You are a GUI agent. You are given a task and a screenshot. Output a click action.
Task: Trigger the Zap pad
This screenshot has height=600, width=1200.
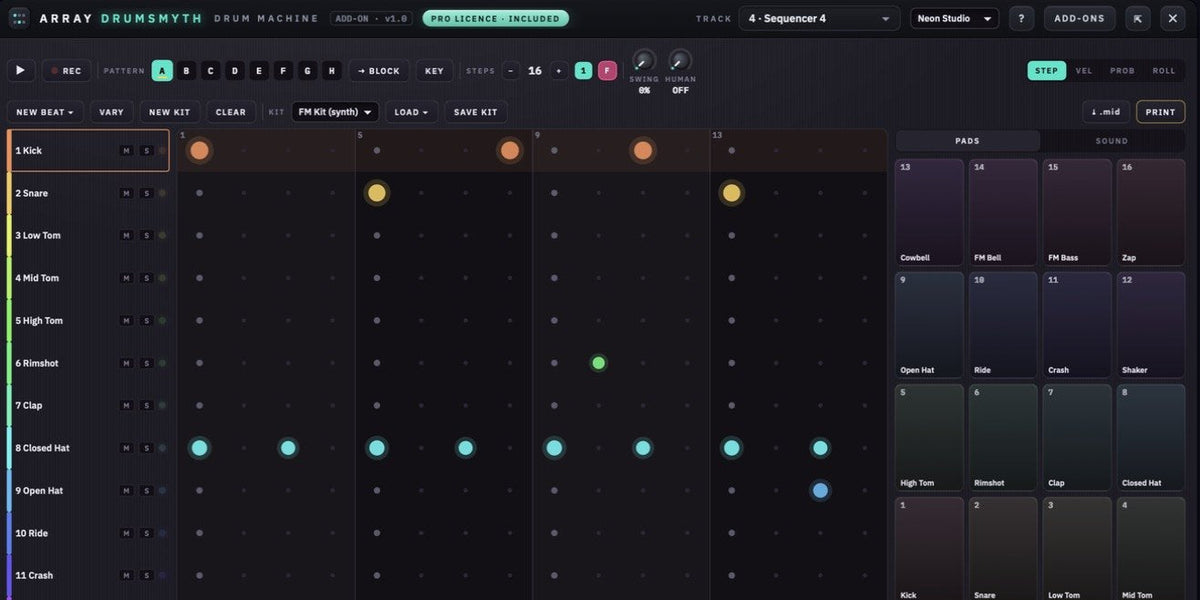(x=1151, y=213)
